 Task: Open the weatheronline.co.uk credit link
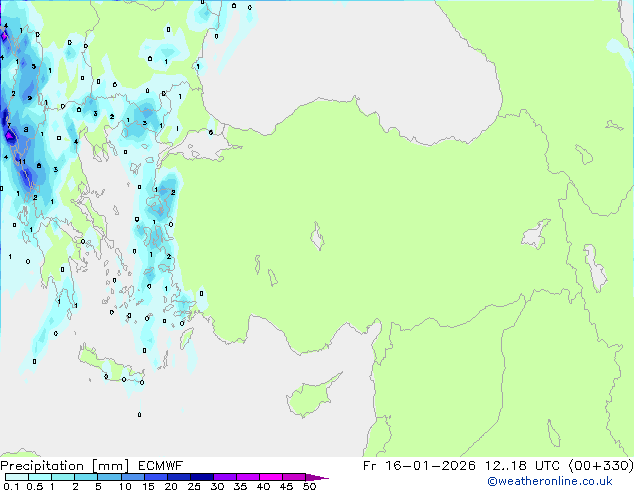coord(549,481)
